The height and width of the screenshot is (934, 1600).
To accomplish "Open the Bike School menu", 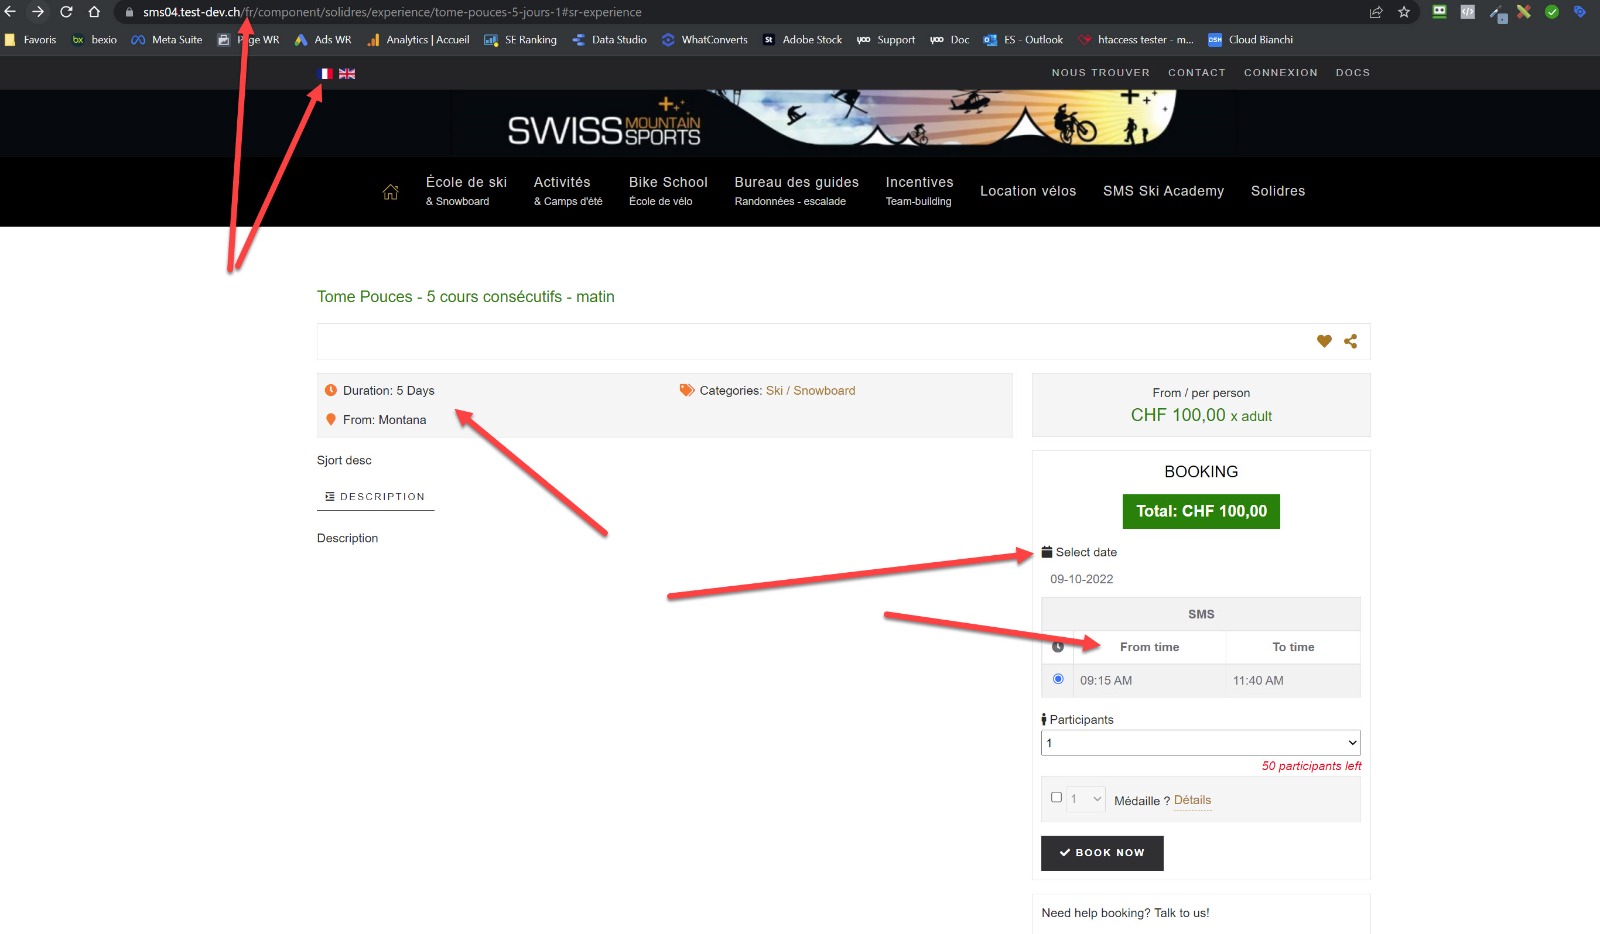I will tap(668, 190).
